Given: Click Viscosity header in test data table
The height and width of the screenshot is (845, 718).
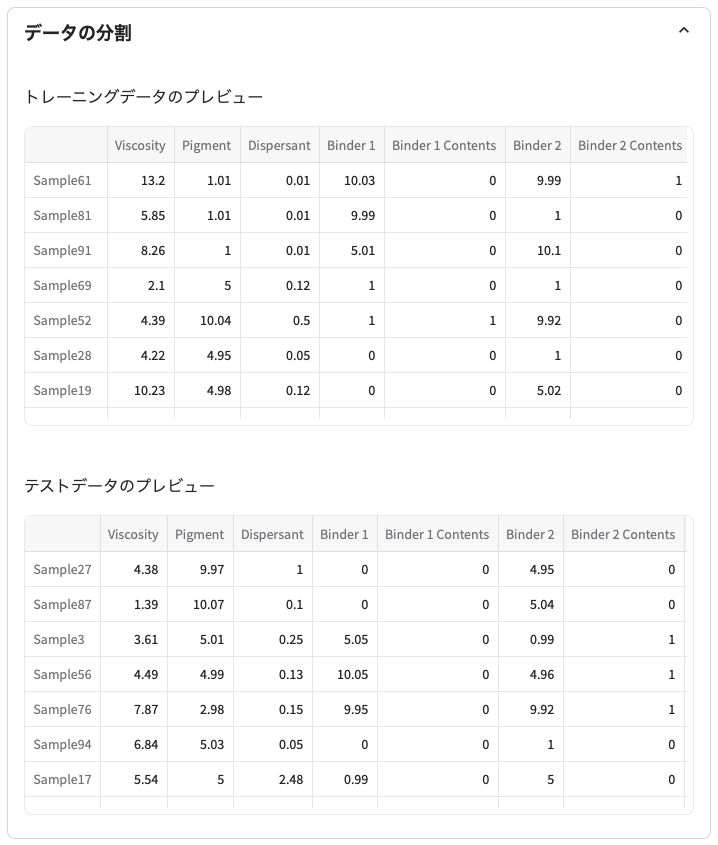Looking at the screenshot, I should coord(133,534).
